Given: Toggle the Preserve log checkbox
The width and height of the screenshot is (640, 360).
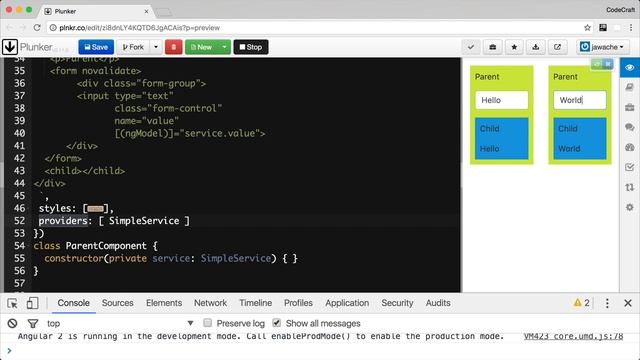Looking at the screenshot, I should pos(208,323).
